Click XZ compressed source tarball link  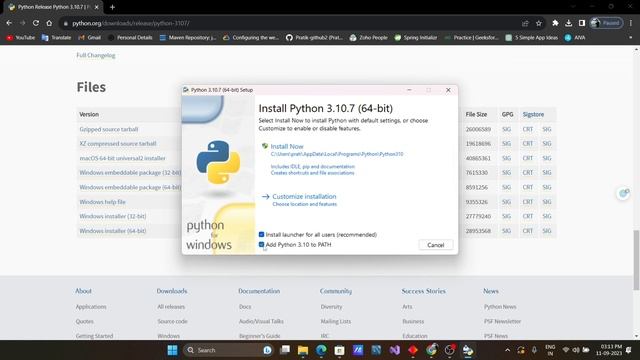pos(118,144)
